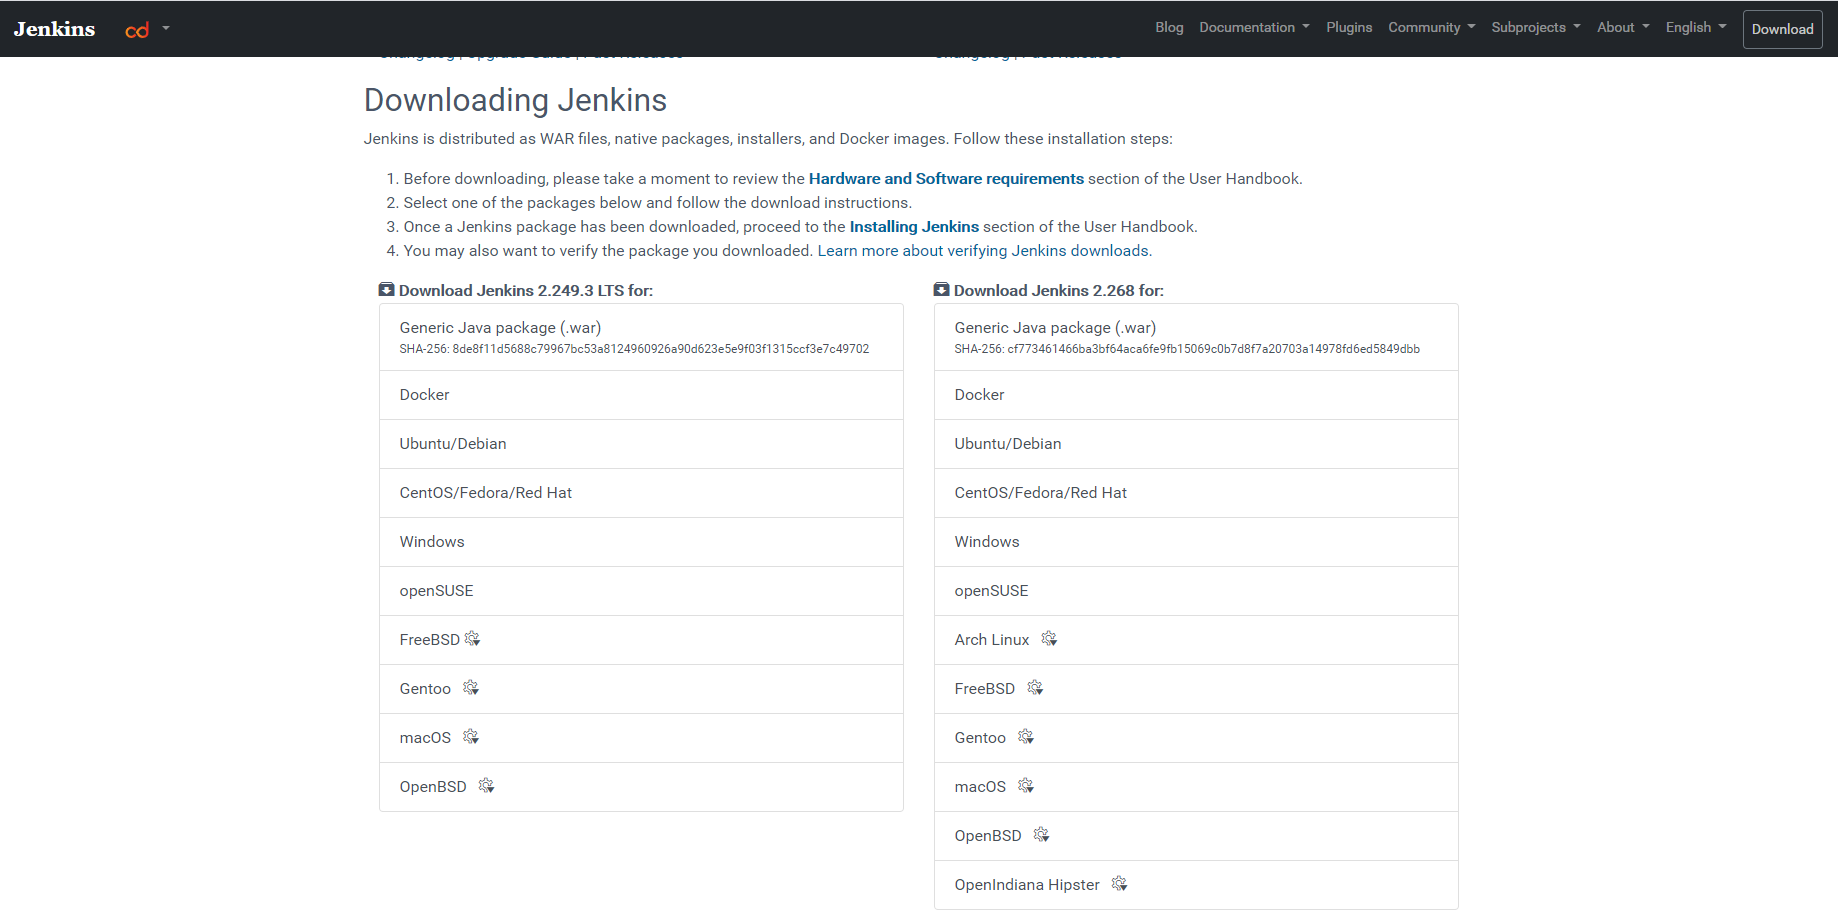Click the third-party gear icon next to LTS FreeBSD

pos(472,639)
